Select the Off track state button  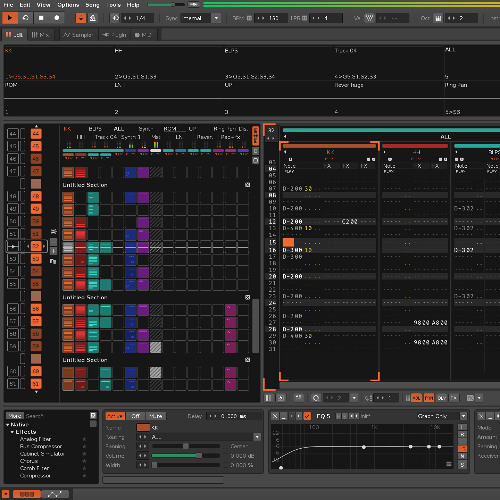[135, 416]
